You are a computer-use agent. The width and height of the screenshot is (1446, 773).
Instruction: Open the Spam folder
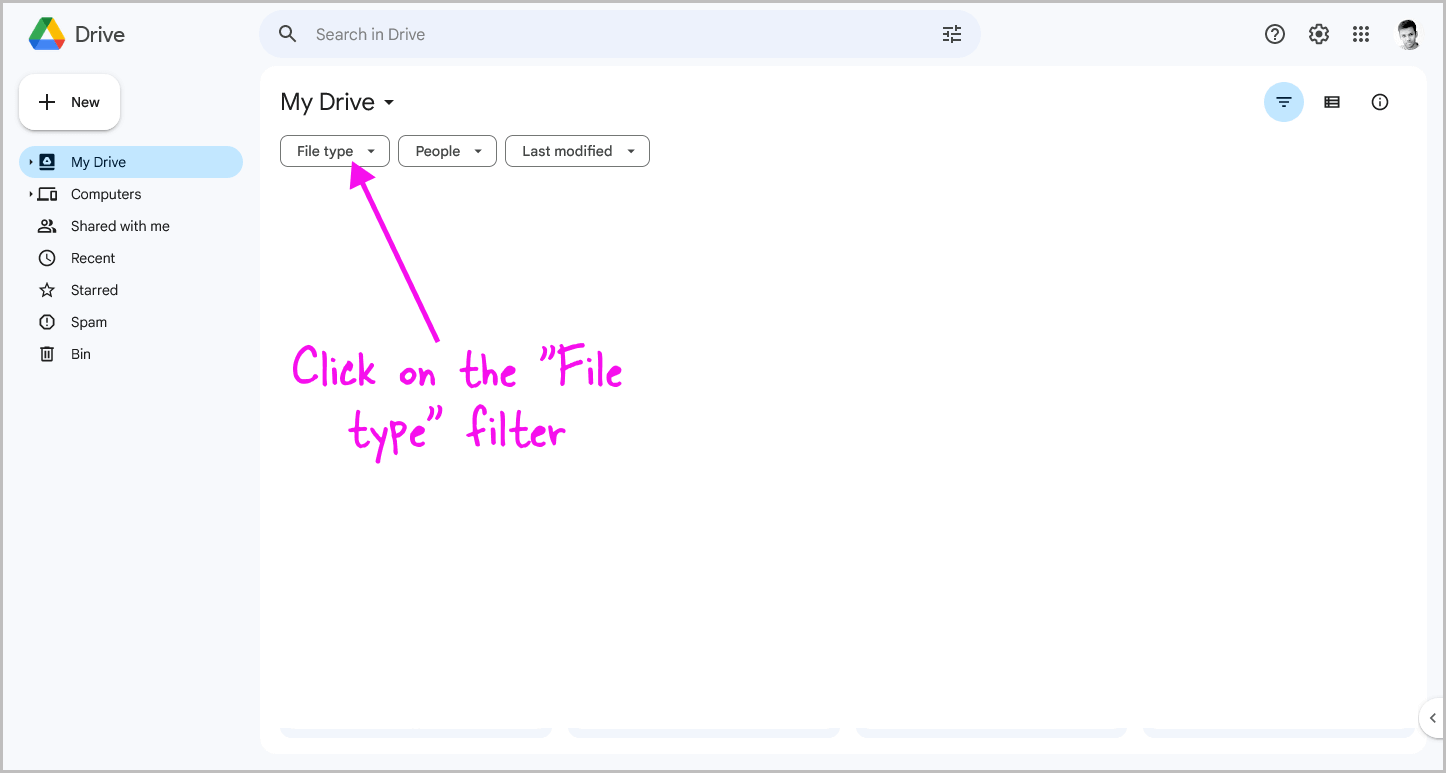click(89, 321)
